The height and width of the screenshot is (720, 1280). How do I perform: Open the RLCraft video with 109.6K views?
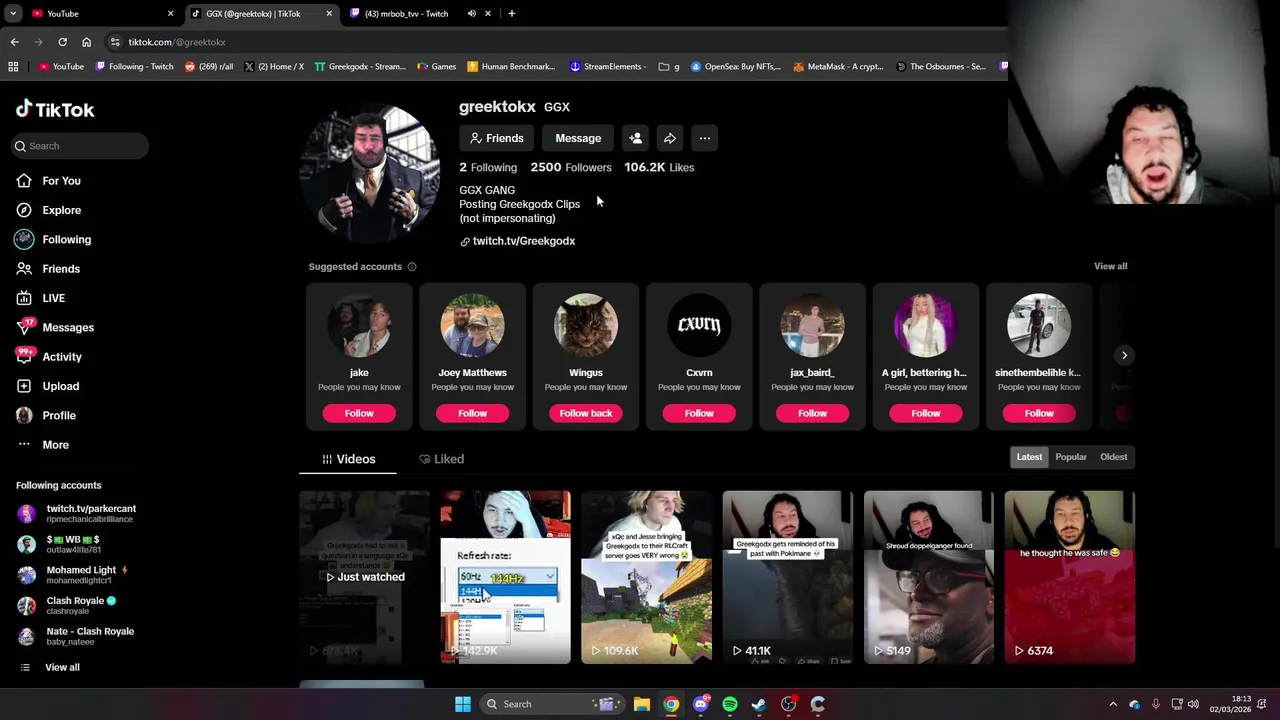pos(646,577)
